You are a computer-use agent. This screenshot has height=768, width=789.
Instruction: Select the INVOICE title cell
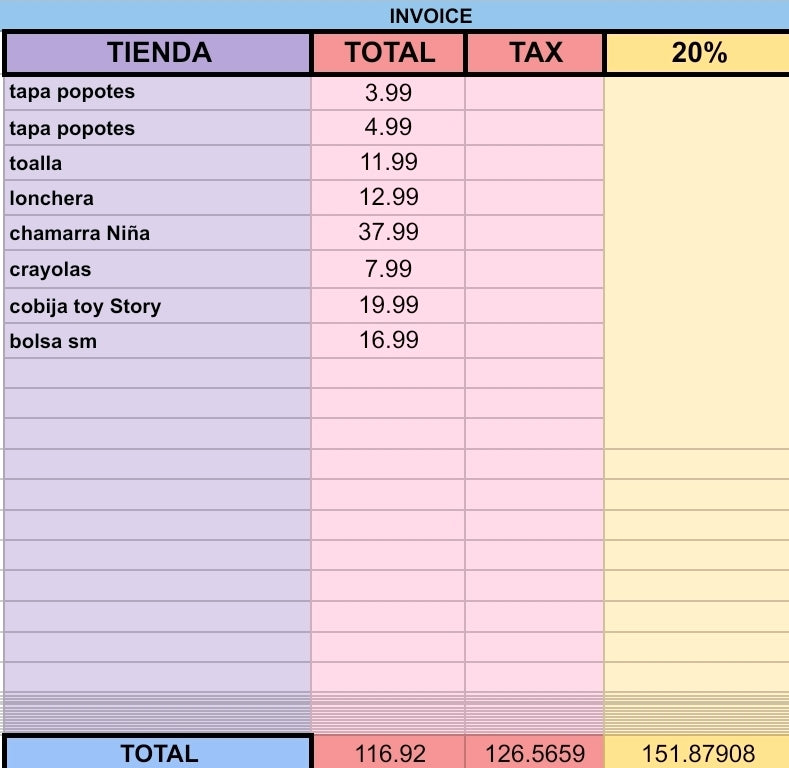(394, 15)
